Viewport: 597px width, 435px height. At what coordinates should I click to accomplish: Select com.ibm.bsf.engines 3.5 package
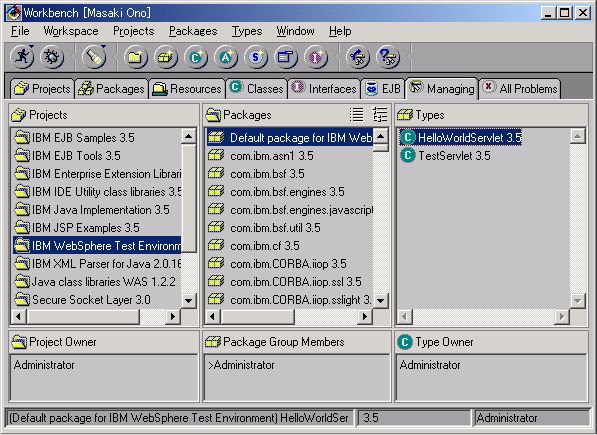pyautogui.click(x=290, y=191)
